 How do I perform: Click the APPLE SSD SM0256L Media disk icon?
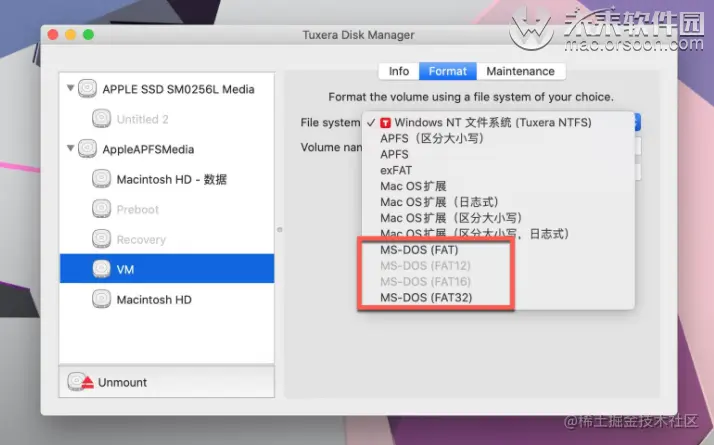87,88
